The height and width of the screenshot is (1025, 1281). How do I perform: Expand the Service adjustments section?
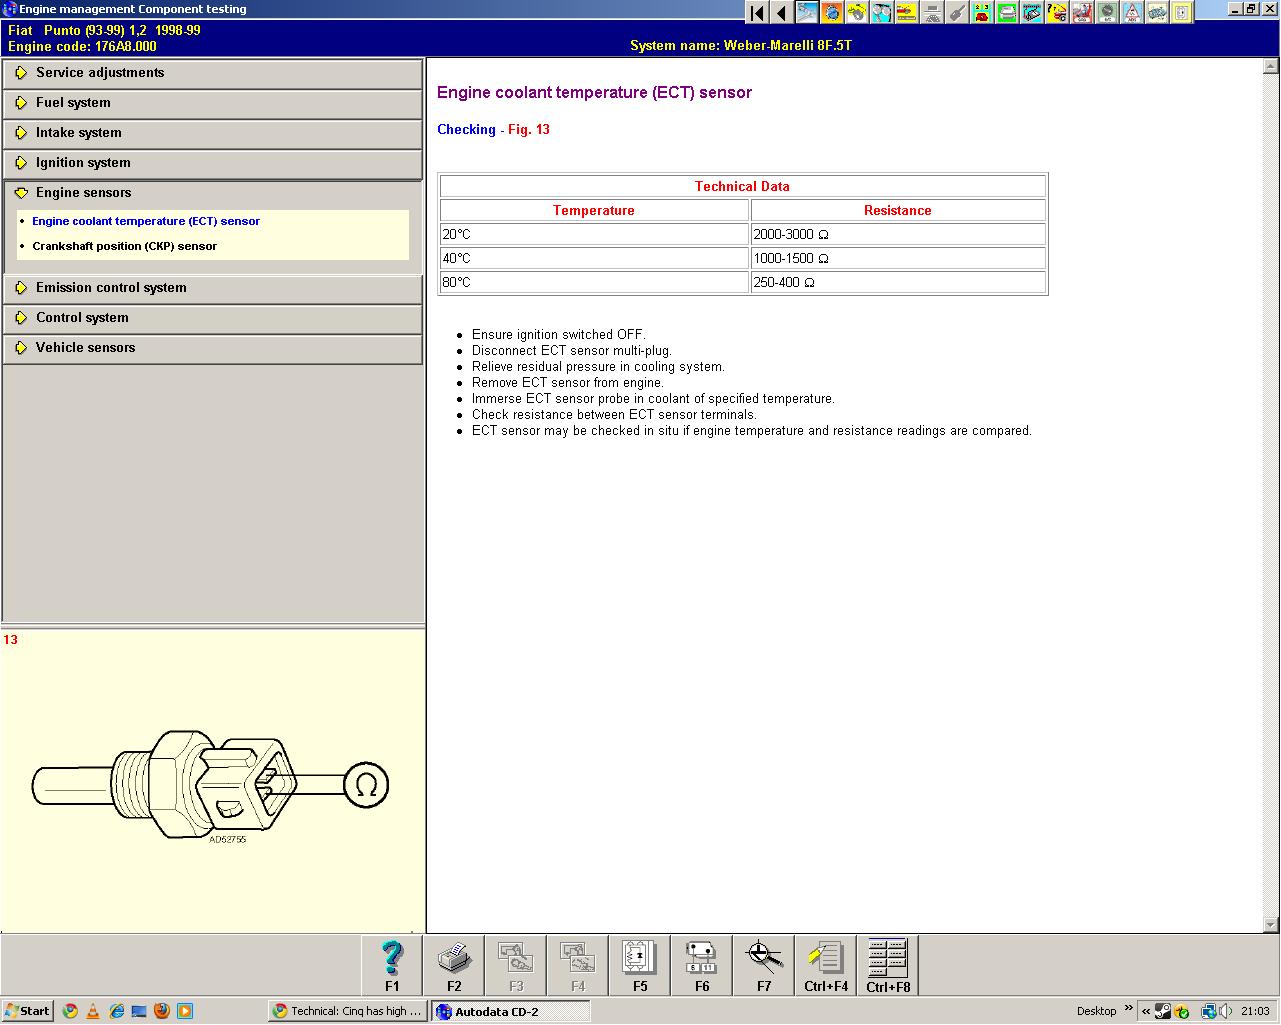pyautogui.click(x=213, y=73)
